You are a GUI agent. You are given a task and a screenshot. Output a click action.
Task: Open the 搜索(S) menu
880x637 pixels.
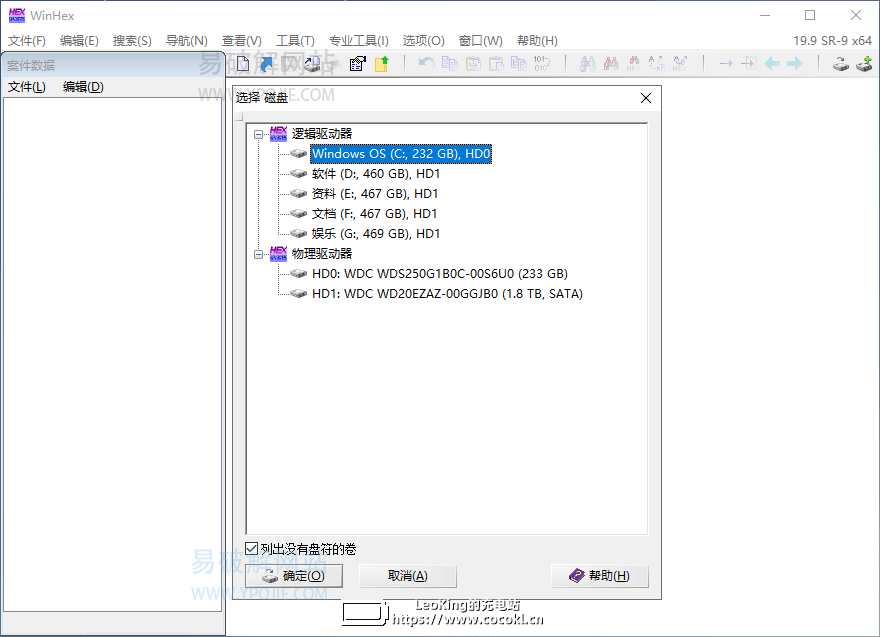[x=132, y=40]
